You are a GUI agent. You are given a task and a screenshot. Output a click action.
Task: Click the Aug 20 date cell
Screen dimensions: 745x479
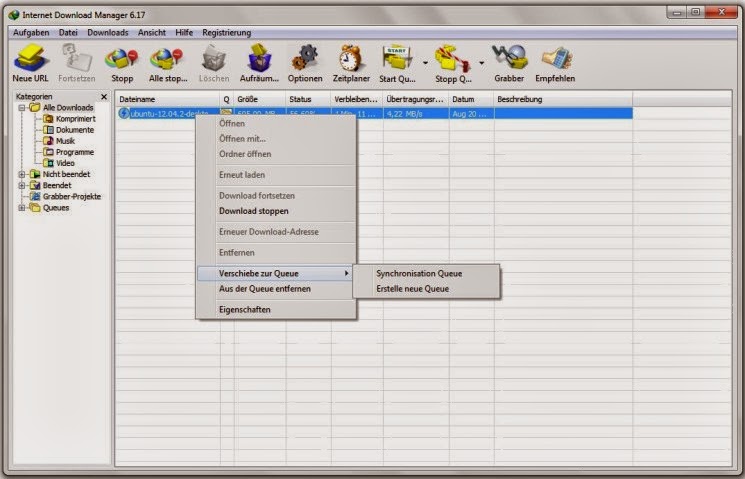point(472,114)
